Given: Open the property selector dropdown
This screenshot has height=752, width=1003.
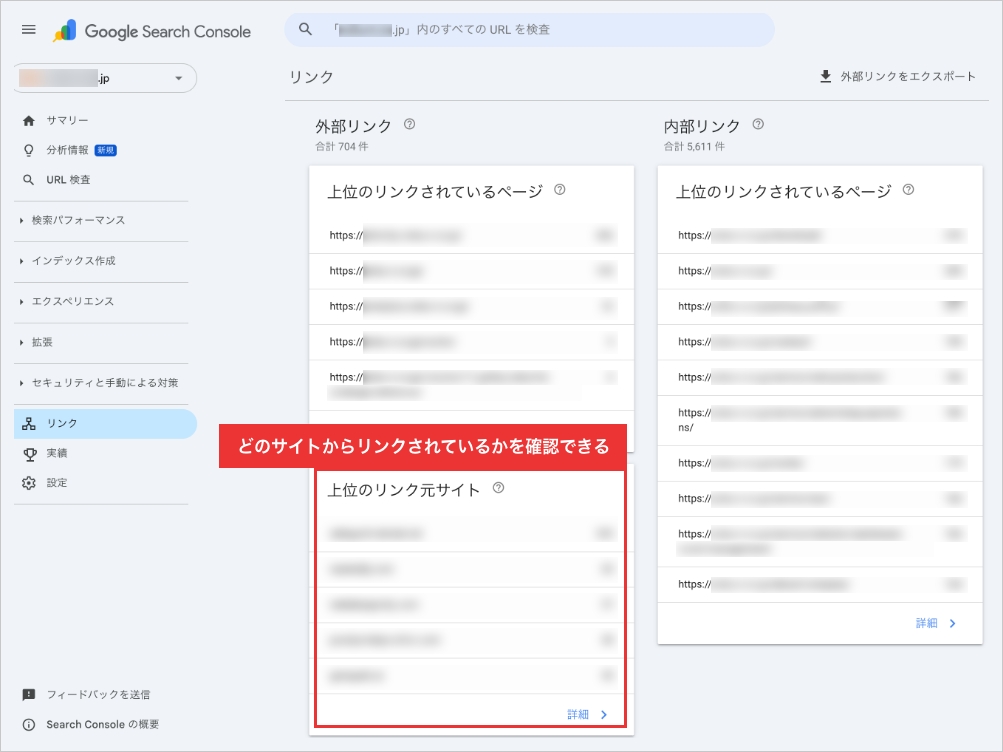Looking at the screenshot, I should [x=178, y=78].
